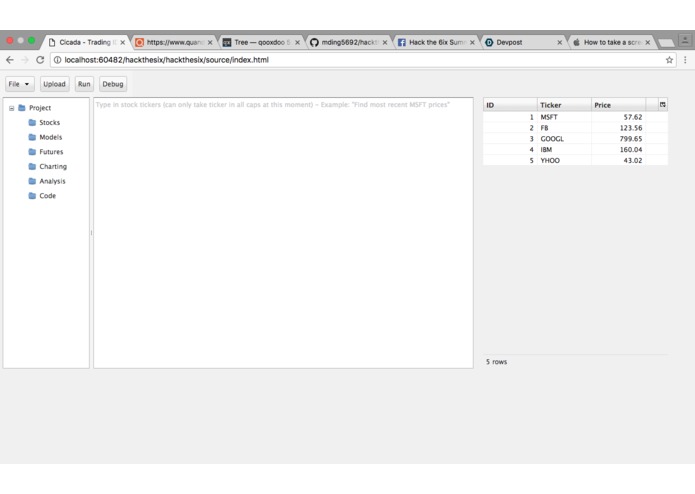
Task: Open the Analysis folder
Action: pos(52,181)
